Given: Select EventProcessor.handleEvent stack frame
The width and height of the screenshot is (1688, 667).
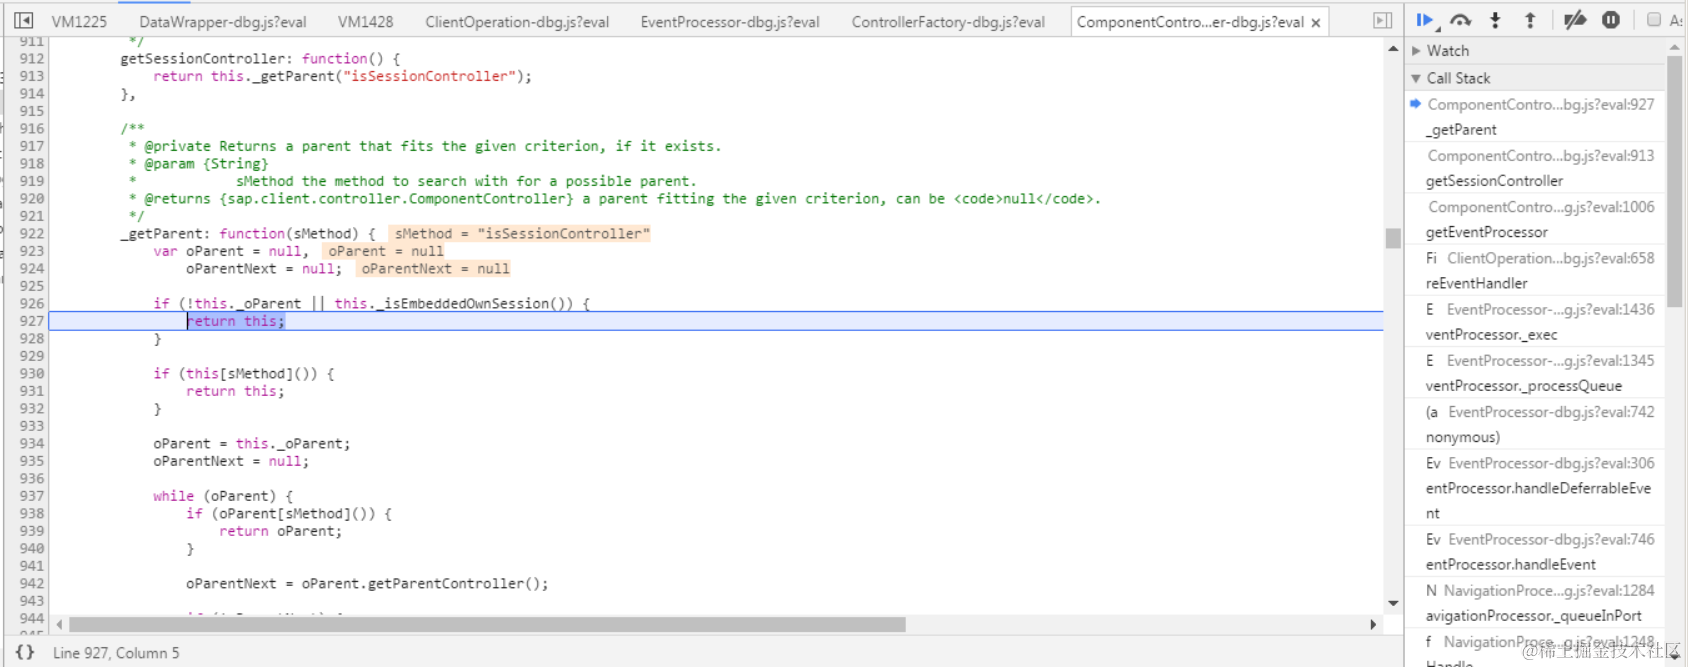Looking at the screenshot, I should coord(1536,552).
